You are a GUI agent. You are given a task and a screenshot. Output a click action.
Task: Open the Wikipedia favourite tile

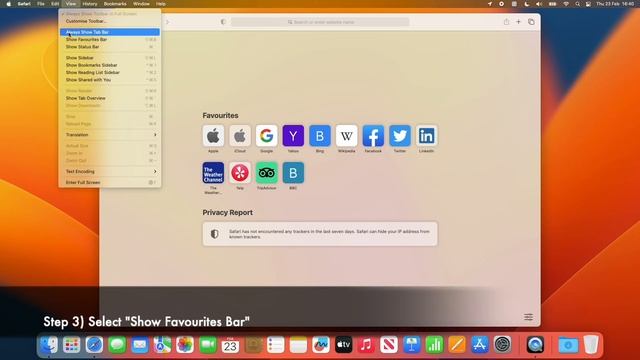[x=347, y=136]
